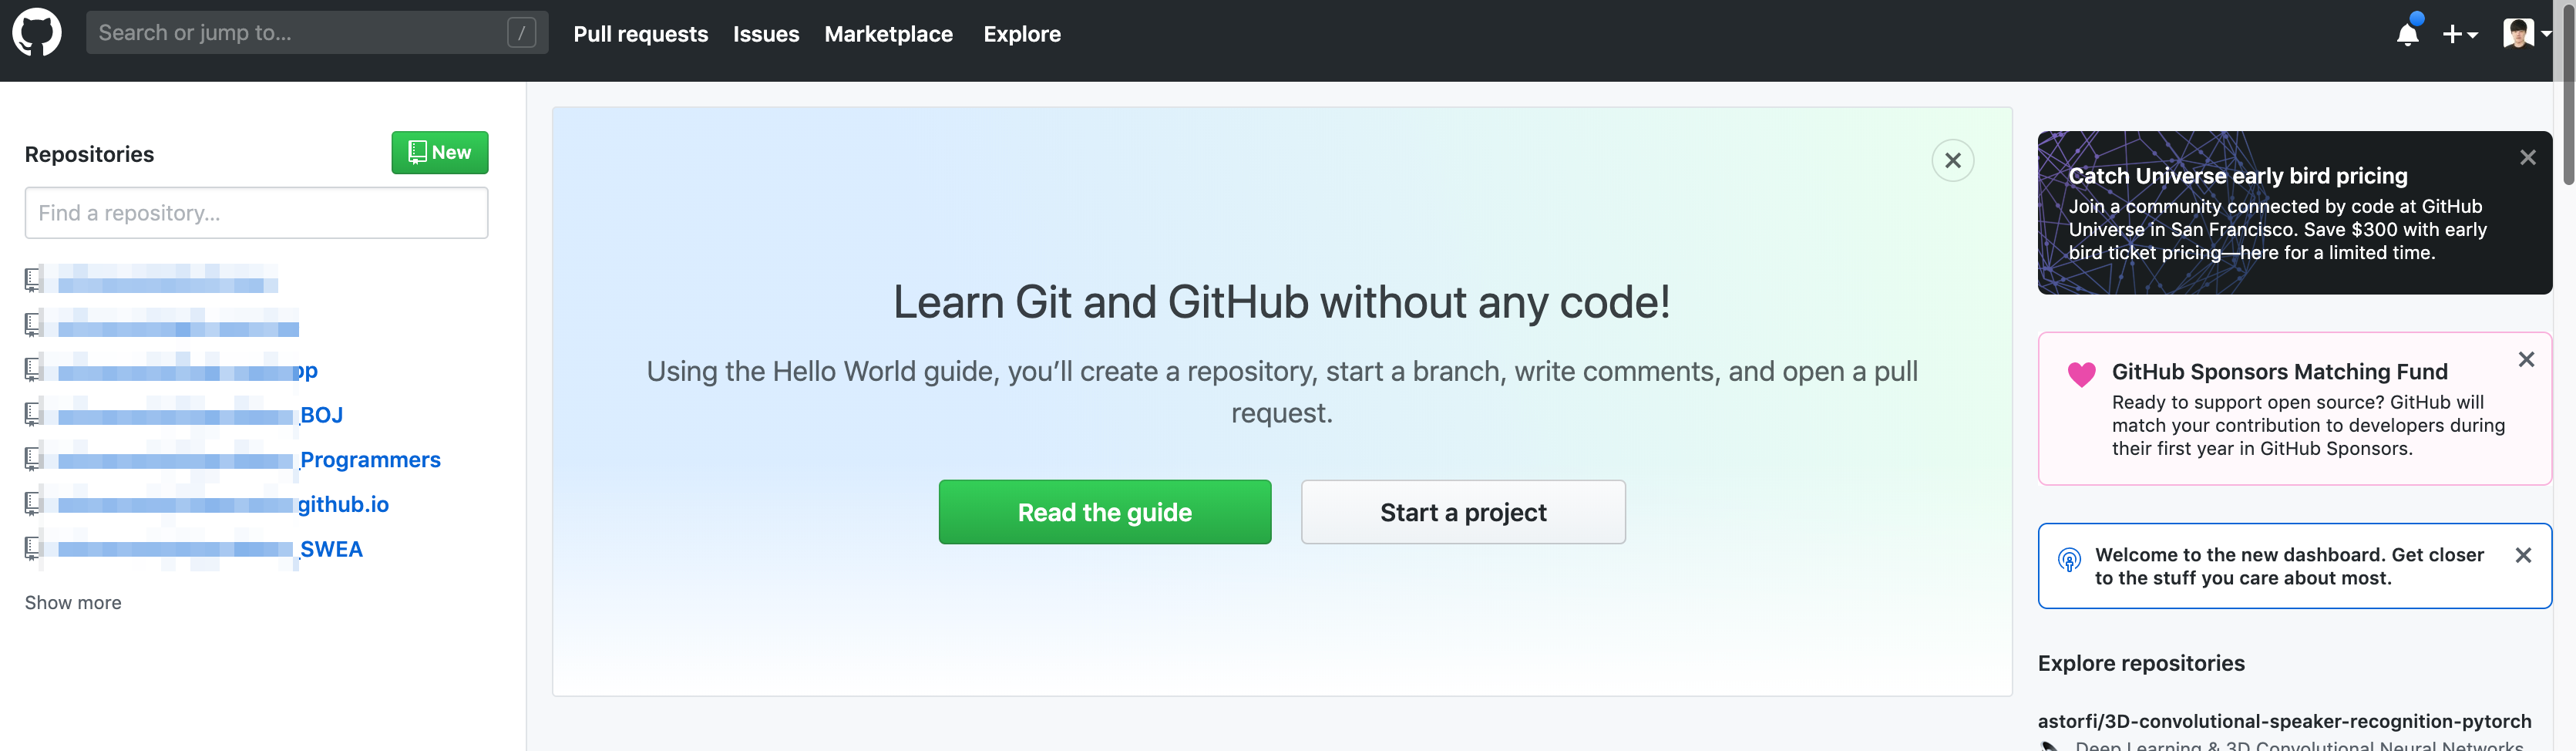Image resolution: width=2576 pixels, height=751 pixels.
Task: Open GitHub Sponsors Matching Fund title
Action: (x=2279, y=372)
